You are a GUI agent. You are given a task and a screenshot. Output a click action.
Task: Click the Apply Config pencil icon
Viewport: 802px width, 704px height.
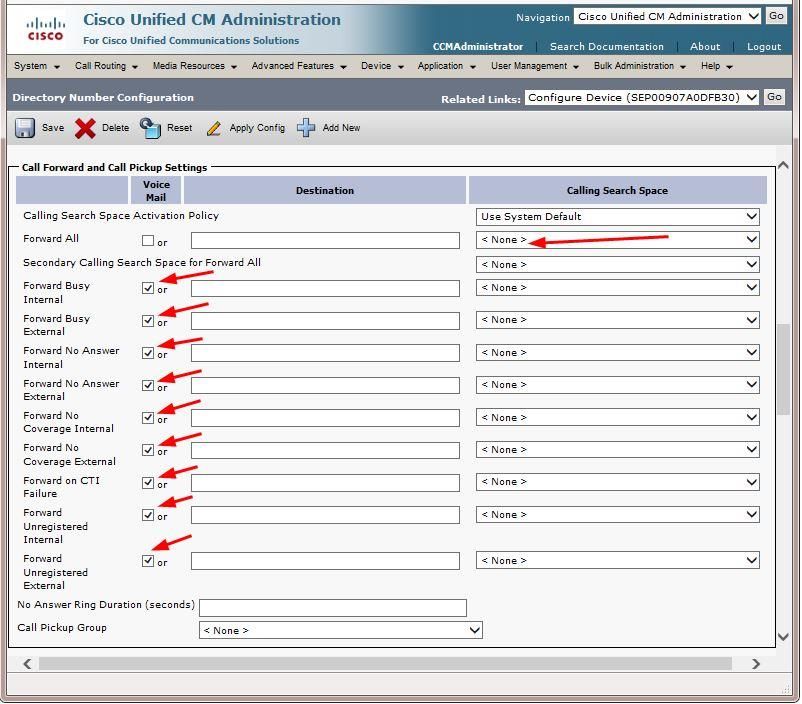[x=214, y=128]
